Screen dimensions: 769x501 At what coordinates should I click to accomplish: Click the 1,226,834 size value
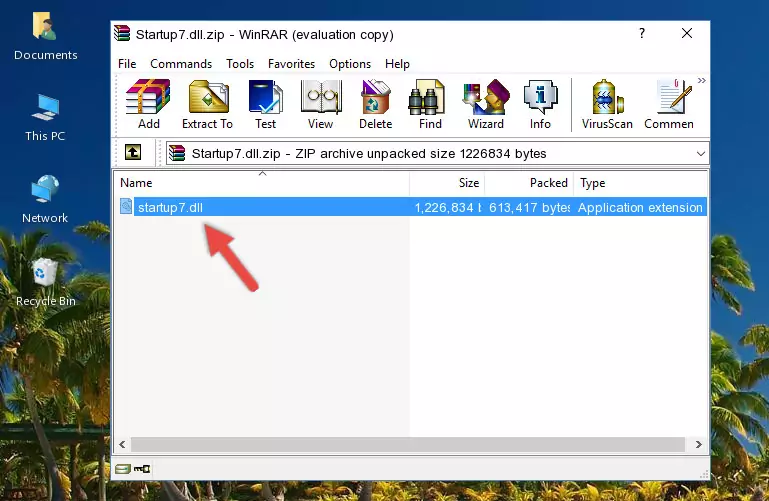click(x=447, y=208)
